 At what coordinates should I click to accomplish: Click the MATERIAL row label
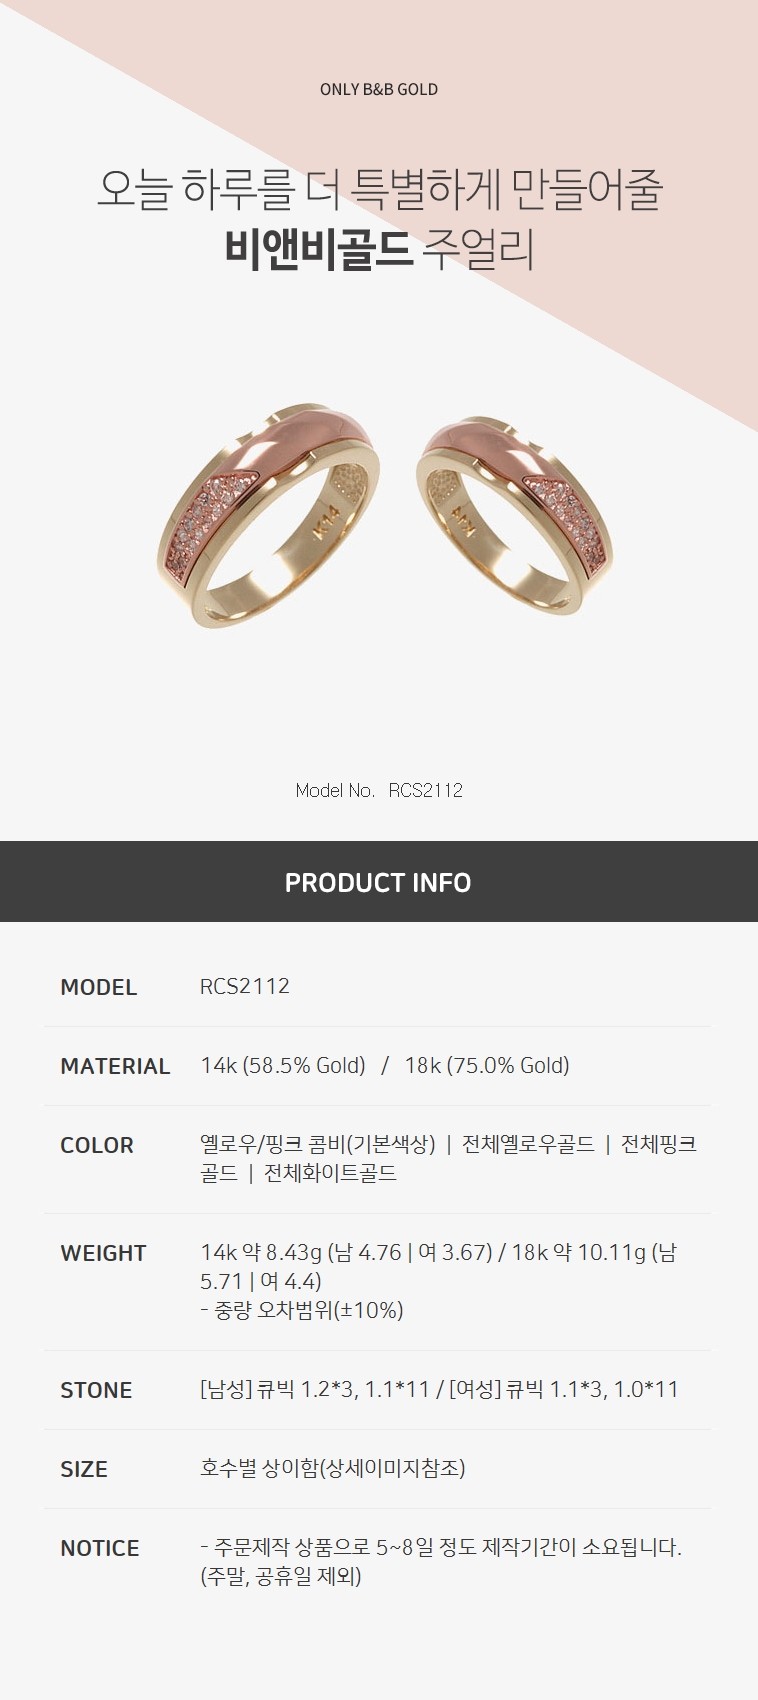115,1066
